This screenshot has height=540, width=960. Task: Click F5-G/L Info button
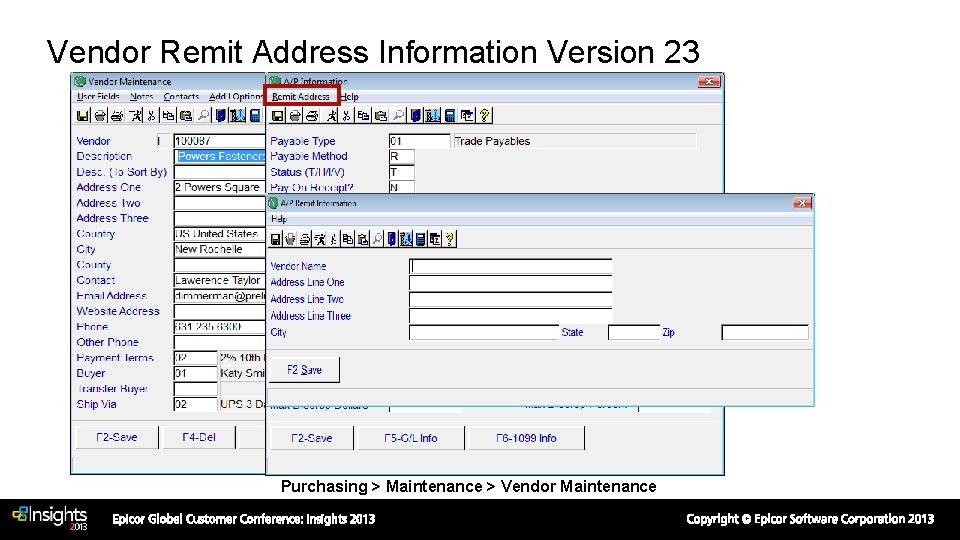pyautogui.click(x=410, y=438)
